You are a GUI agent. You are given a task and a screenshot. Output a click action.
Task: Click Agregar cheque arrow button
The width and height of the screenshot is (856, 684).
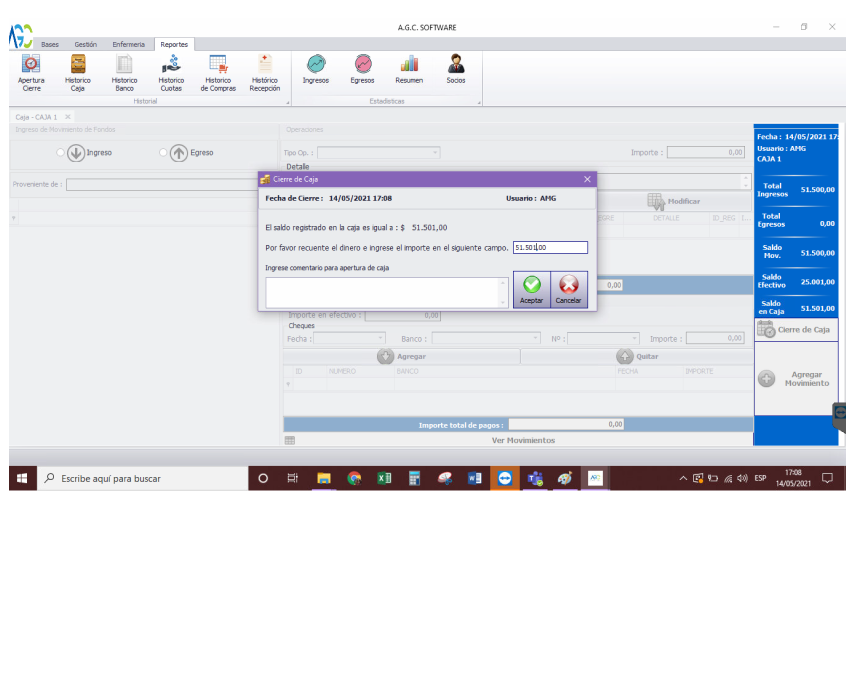pyautogui.click(x=401, y=356)
